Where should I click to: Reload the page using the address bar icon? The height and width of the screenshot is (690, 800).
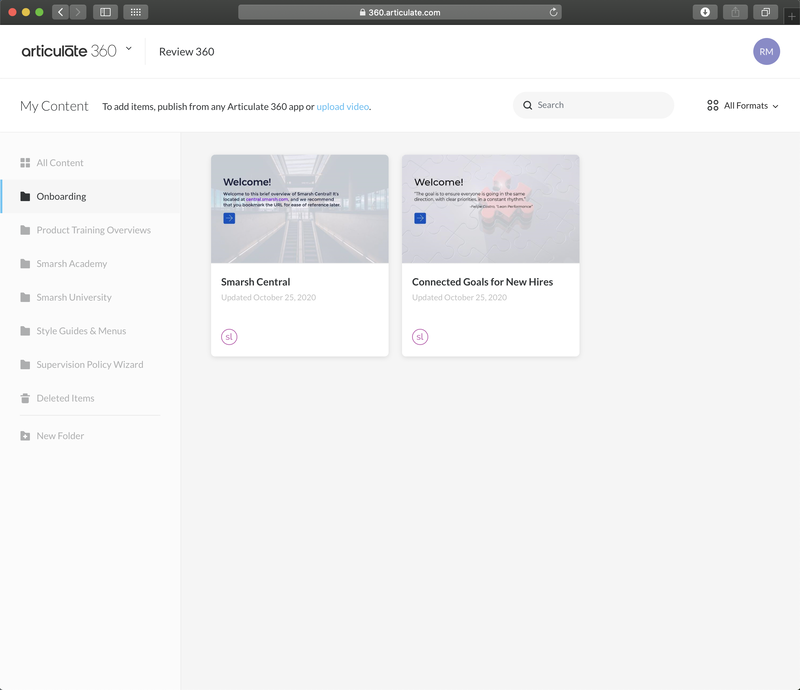(x=554, y=13)
